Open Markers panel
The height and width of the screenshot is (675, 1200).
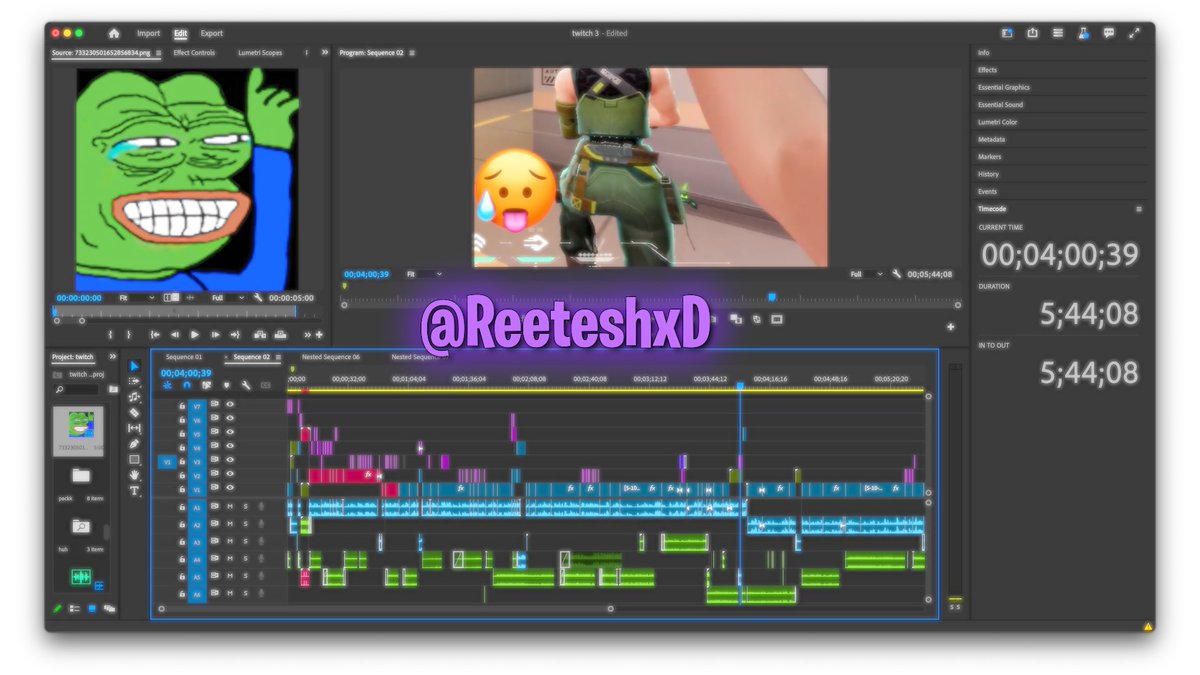[990, 157]
